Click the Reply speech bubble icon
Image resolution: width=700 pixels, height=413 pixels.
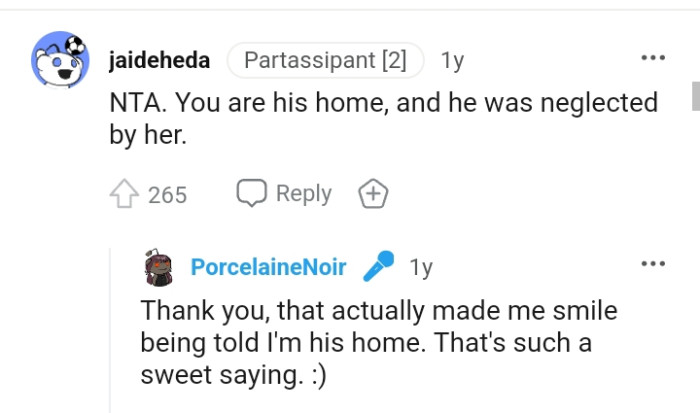[249, 193]
